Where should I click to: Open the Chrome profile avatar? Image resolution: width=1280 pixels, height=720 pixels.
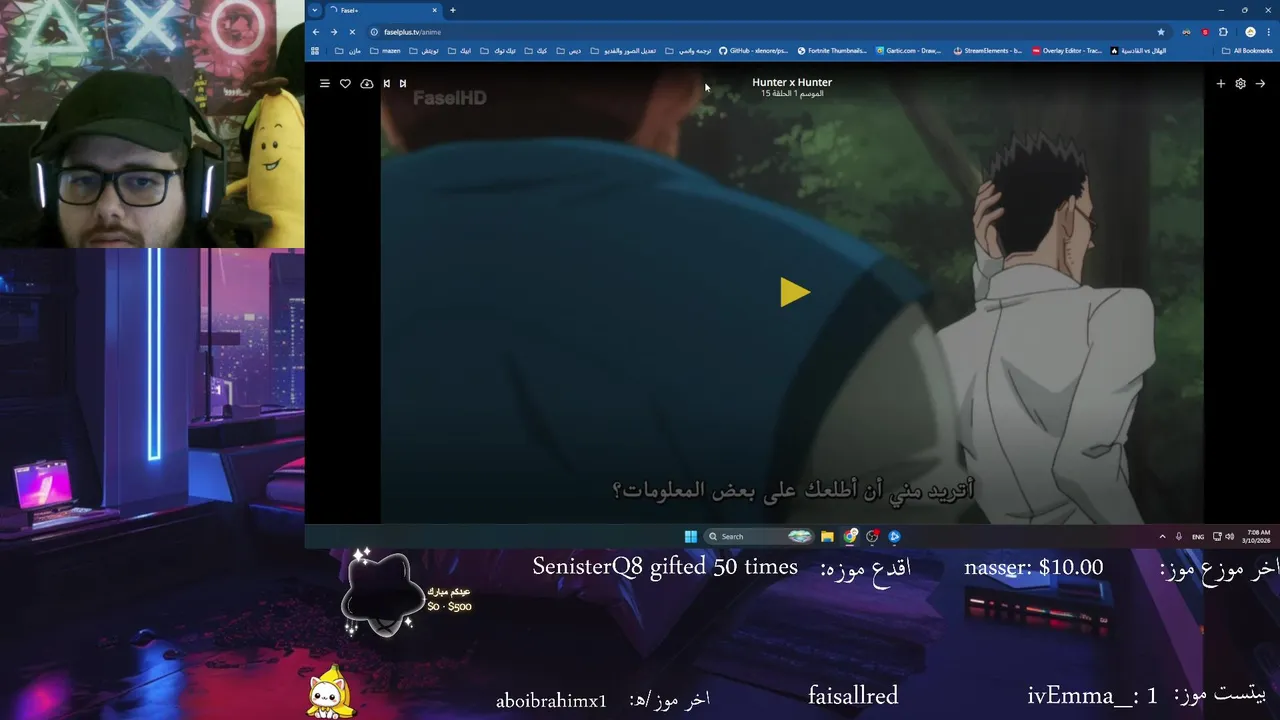pos(1250,32)
